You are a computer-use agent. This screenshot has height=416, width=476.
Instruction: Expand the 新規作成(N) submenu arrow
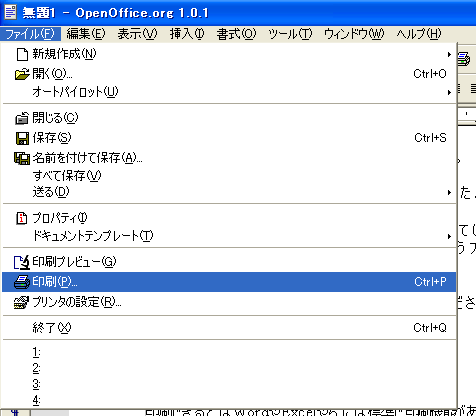tap(449, 54)
